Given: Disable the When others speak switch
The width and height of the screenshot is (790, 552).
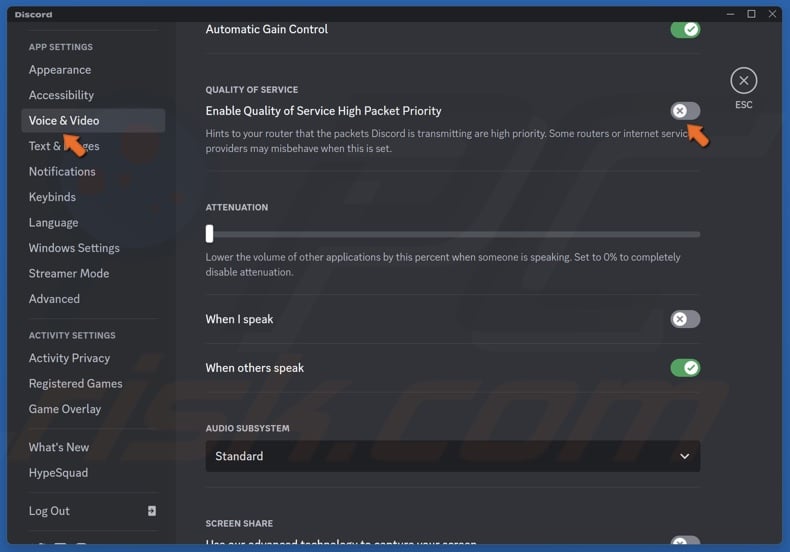Looking at the screenshot, I should point(685,368).
